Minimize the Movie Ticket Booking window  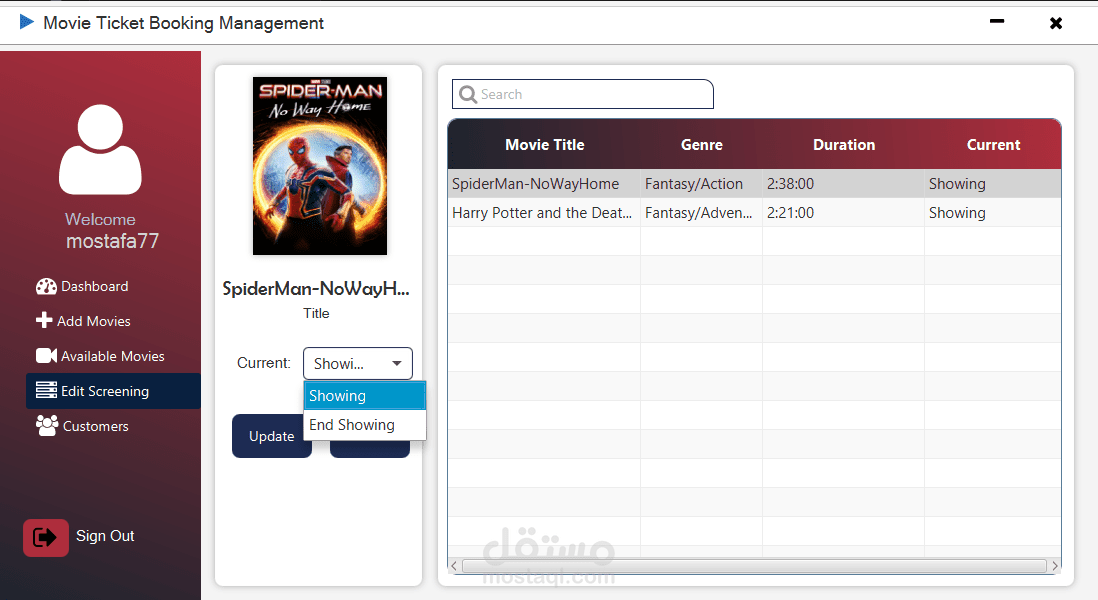(997, 22)
